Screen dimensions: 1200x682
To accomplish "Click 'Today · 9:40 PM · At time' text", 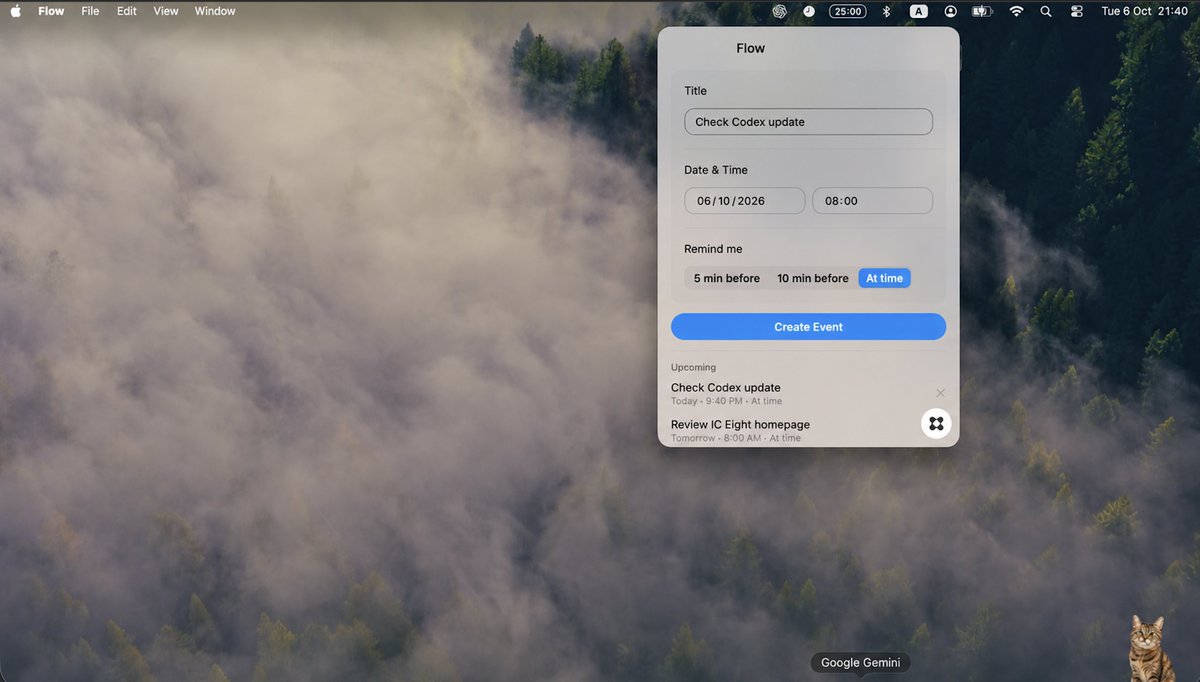I will click(x=727, y=401).
